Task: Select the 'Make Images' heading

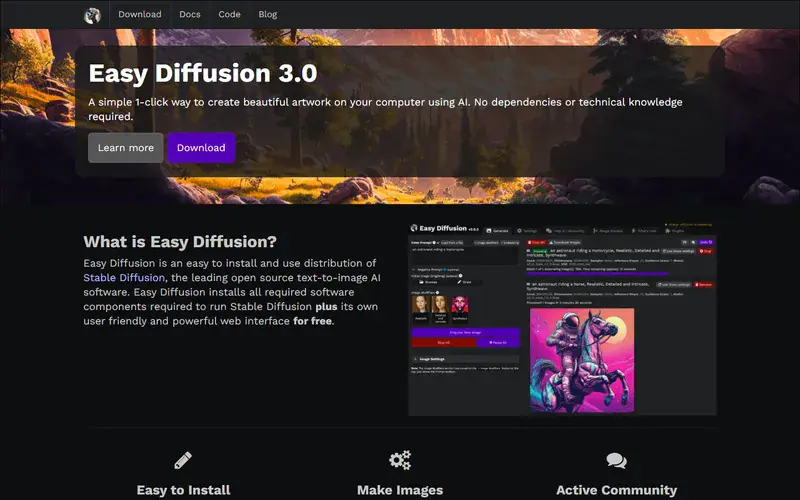Action: [400, 490]
